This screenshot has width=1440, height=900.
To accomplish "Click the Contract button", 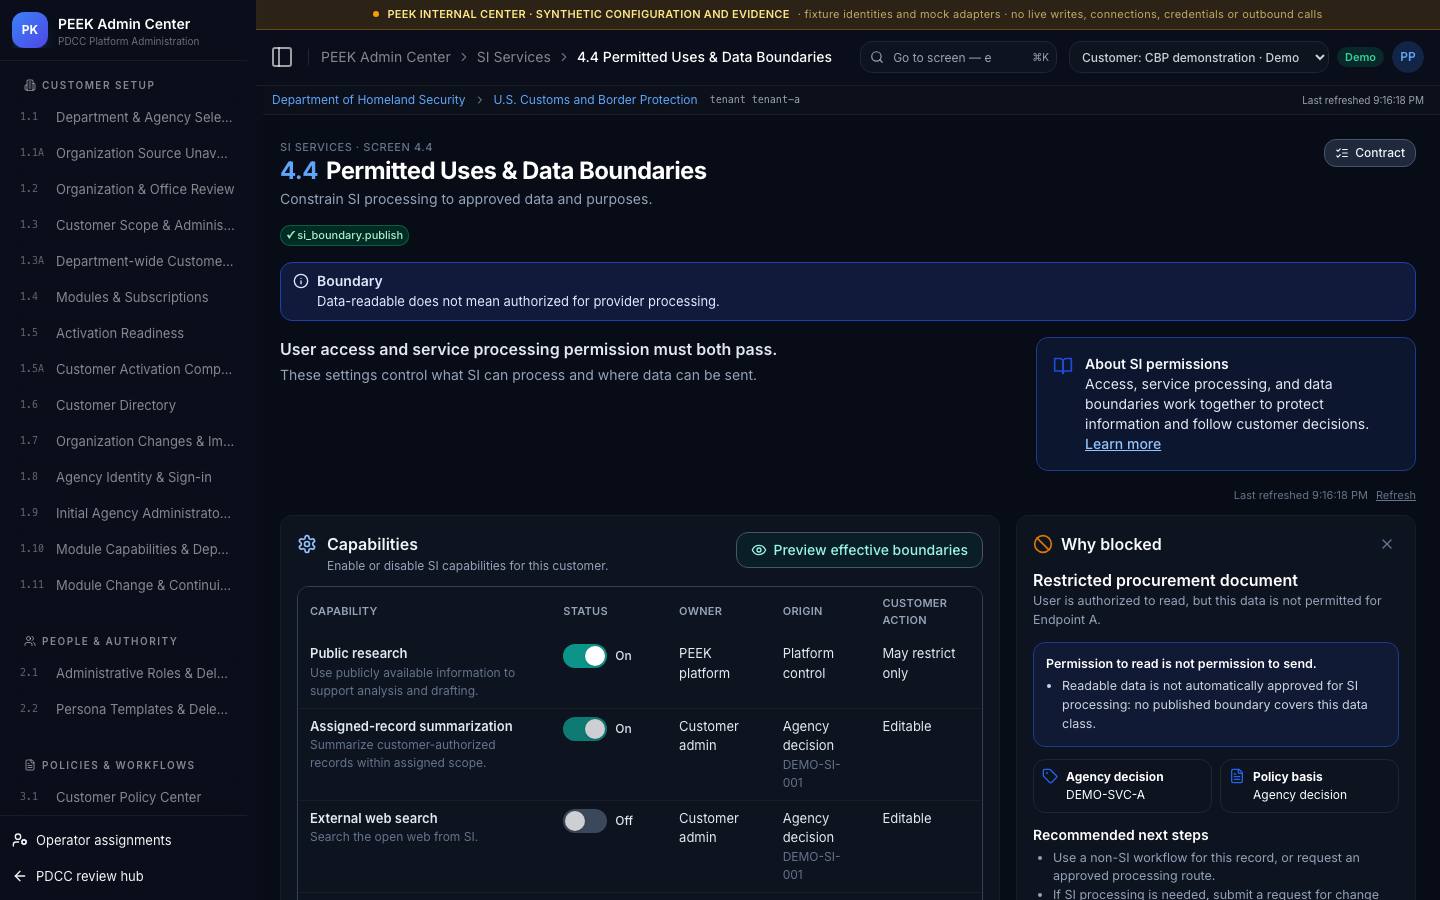I will pos(1369,153).
